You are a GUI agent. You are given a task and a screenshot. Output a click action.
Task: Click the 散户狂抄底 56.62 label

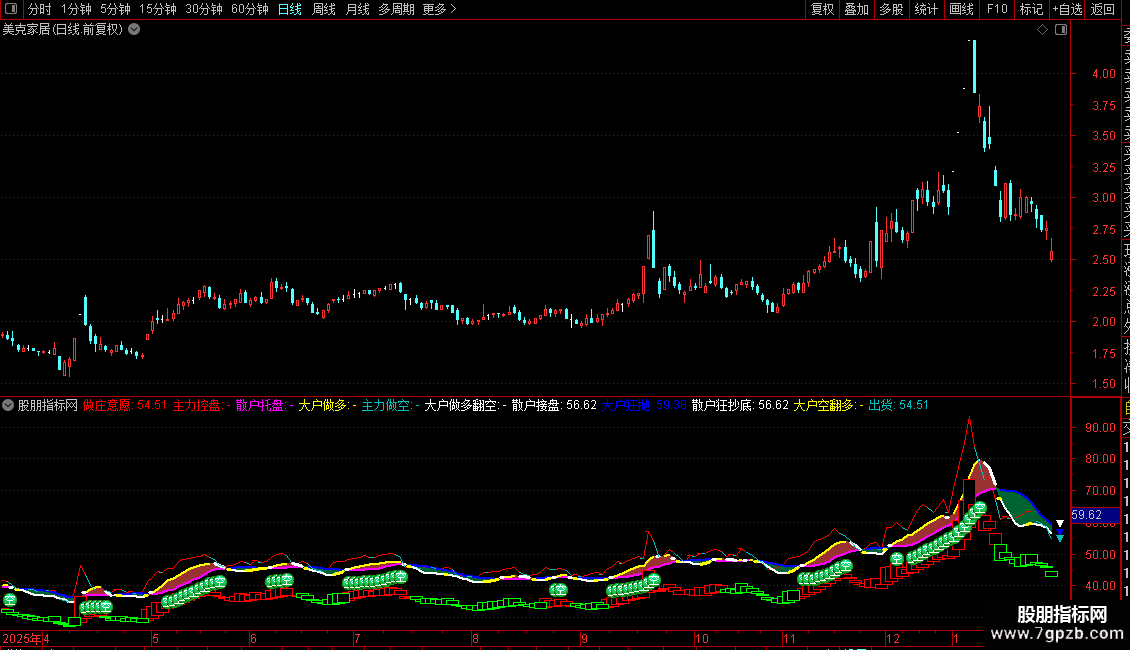pyautogui.click(x=740, y=405)
